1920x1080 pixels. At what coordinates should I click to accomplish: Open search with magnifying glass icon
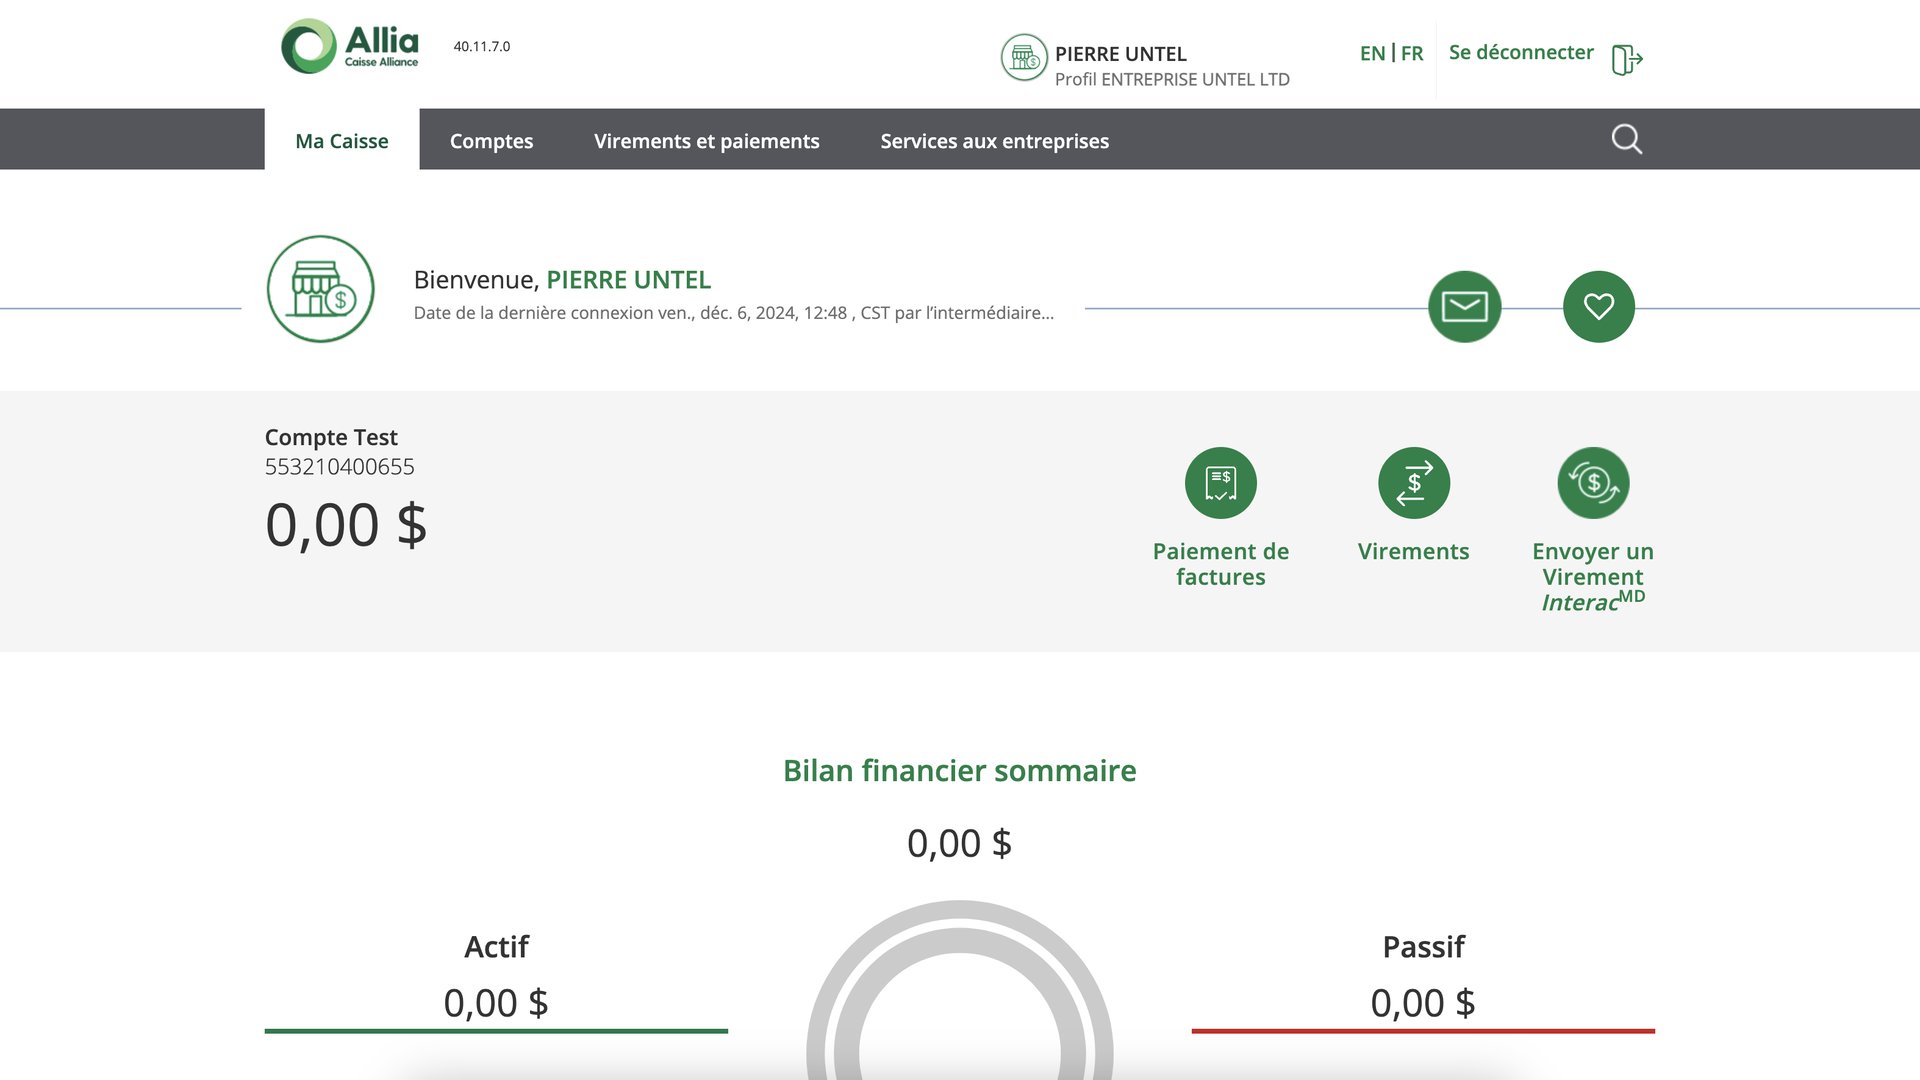coord(1626,139)
